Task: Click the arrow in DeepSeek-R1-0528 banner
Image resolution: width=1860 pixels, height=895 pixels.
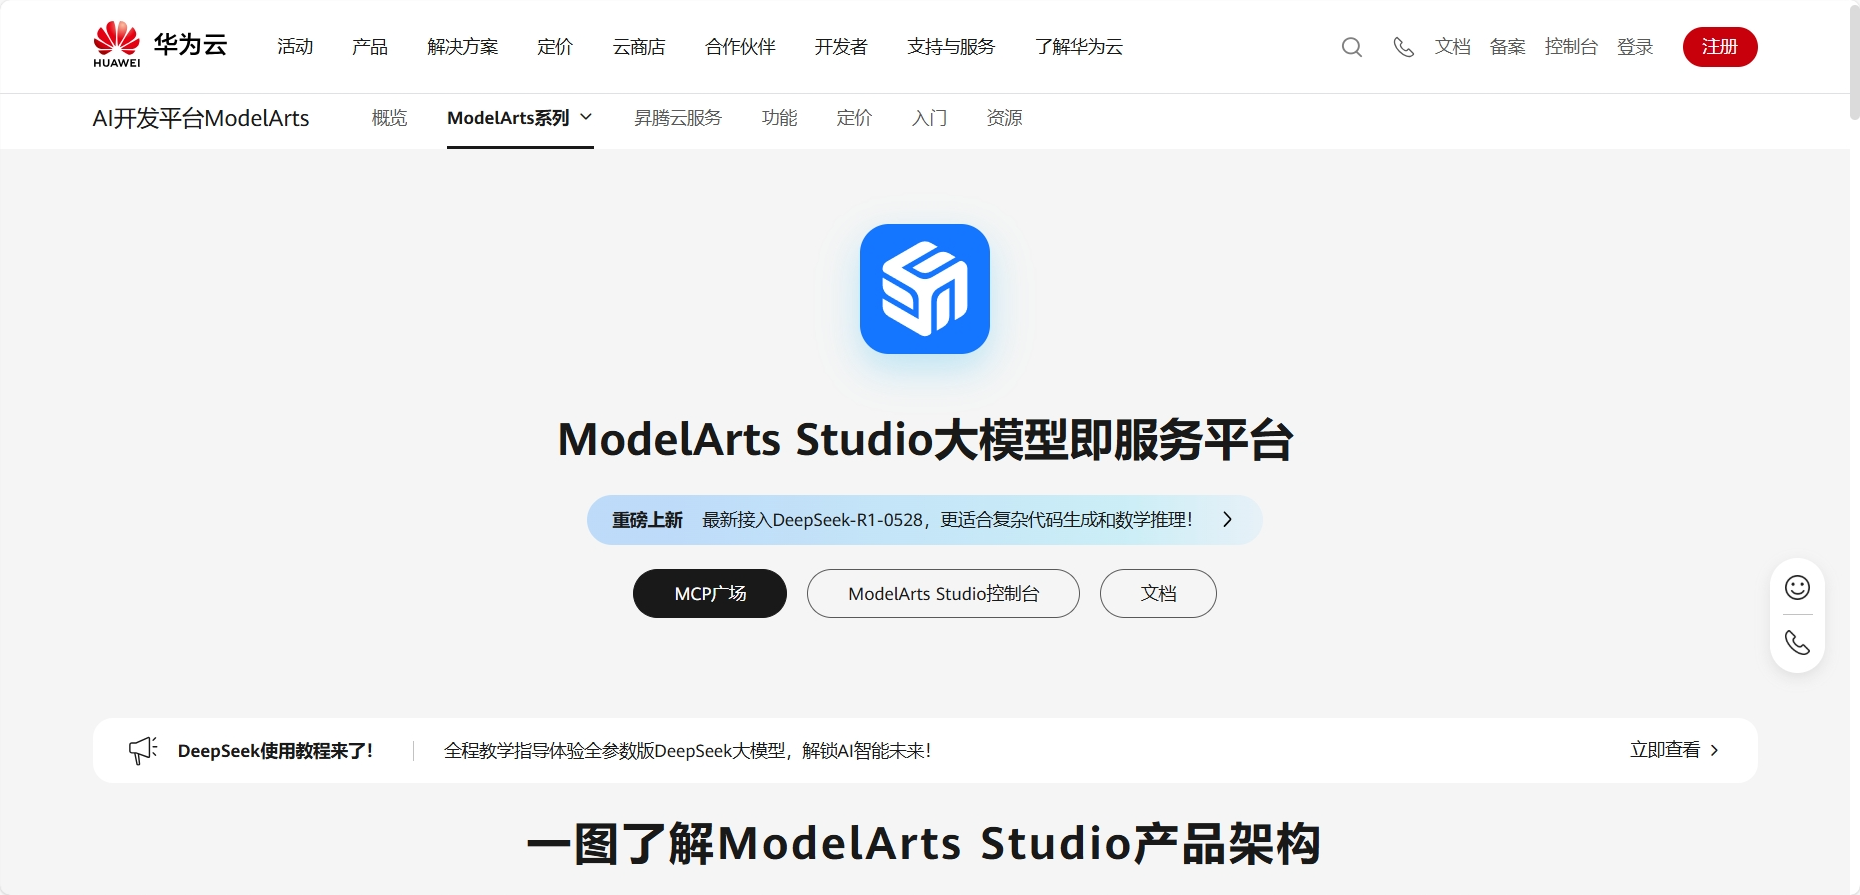Action: tap(1227, 520)
